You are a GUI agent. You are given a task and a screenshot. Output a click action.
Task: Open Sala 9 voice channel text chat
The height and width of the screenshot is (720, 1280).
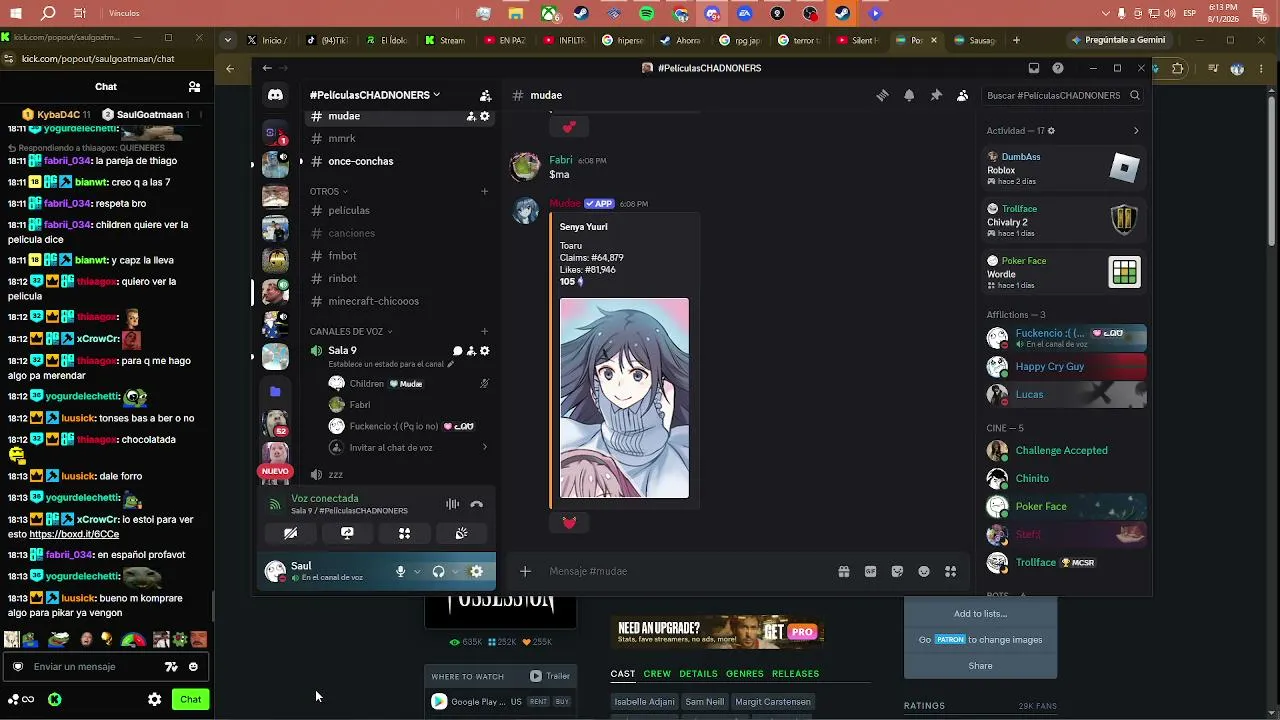(458, 351)
